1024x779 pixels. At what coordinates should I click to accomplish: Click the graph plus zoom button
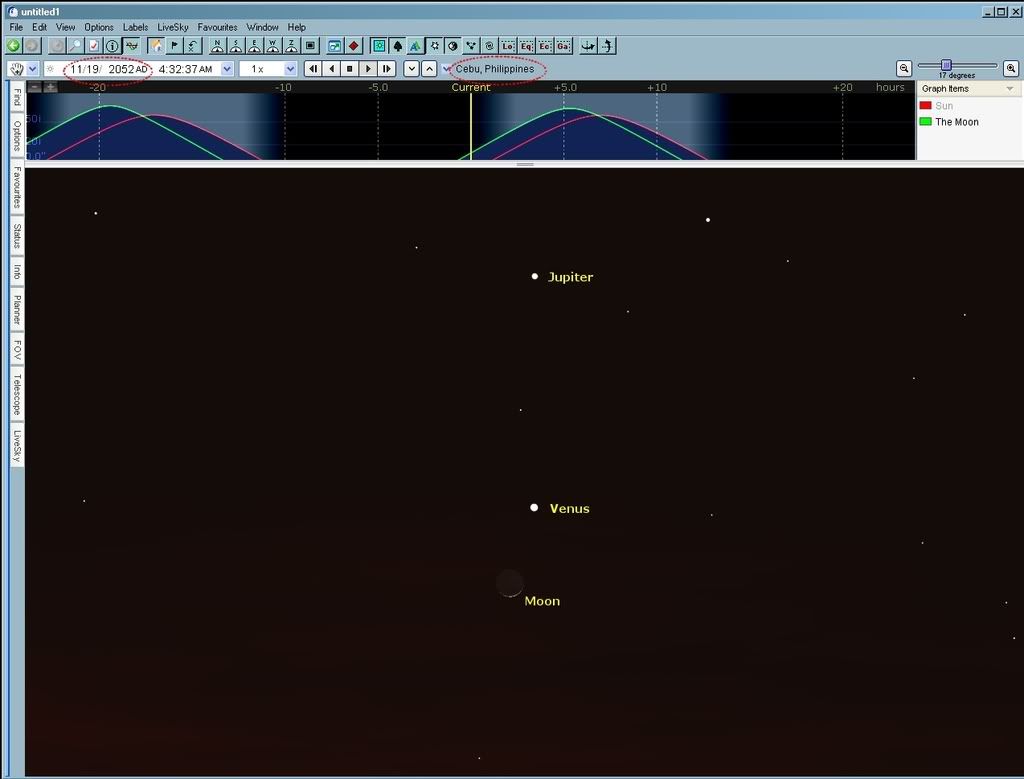(x=50, y=87)
